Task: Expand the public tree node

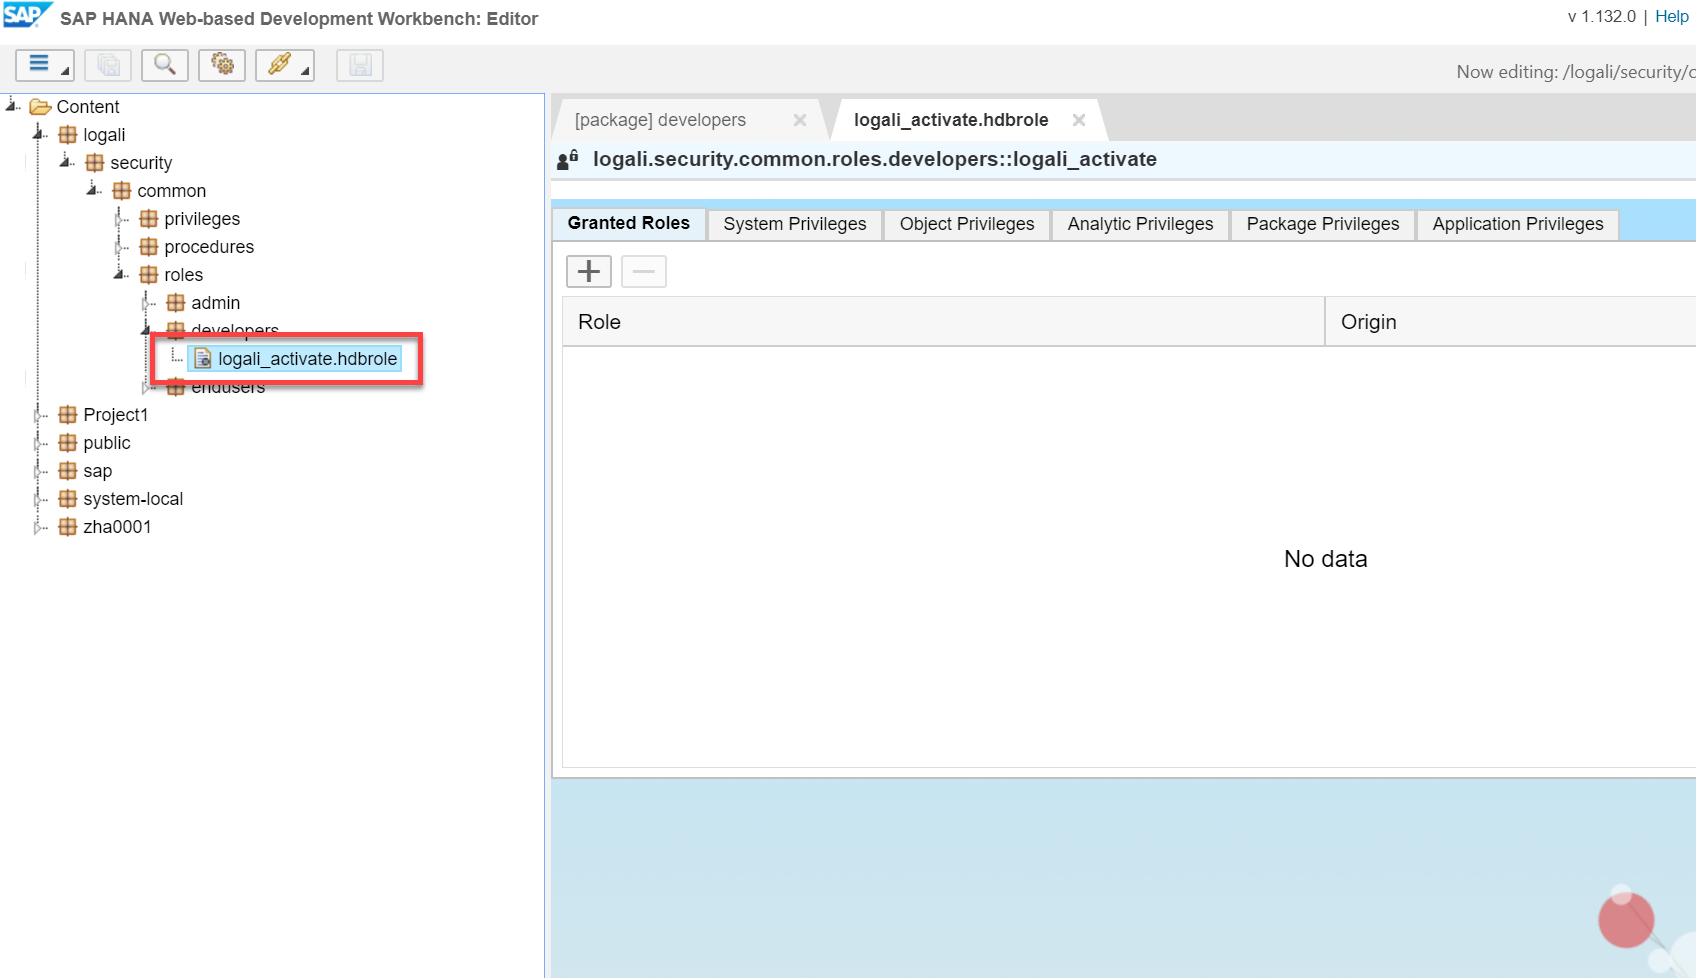Action: click(39, 443)
